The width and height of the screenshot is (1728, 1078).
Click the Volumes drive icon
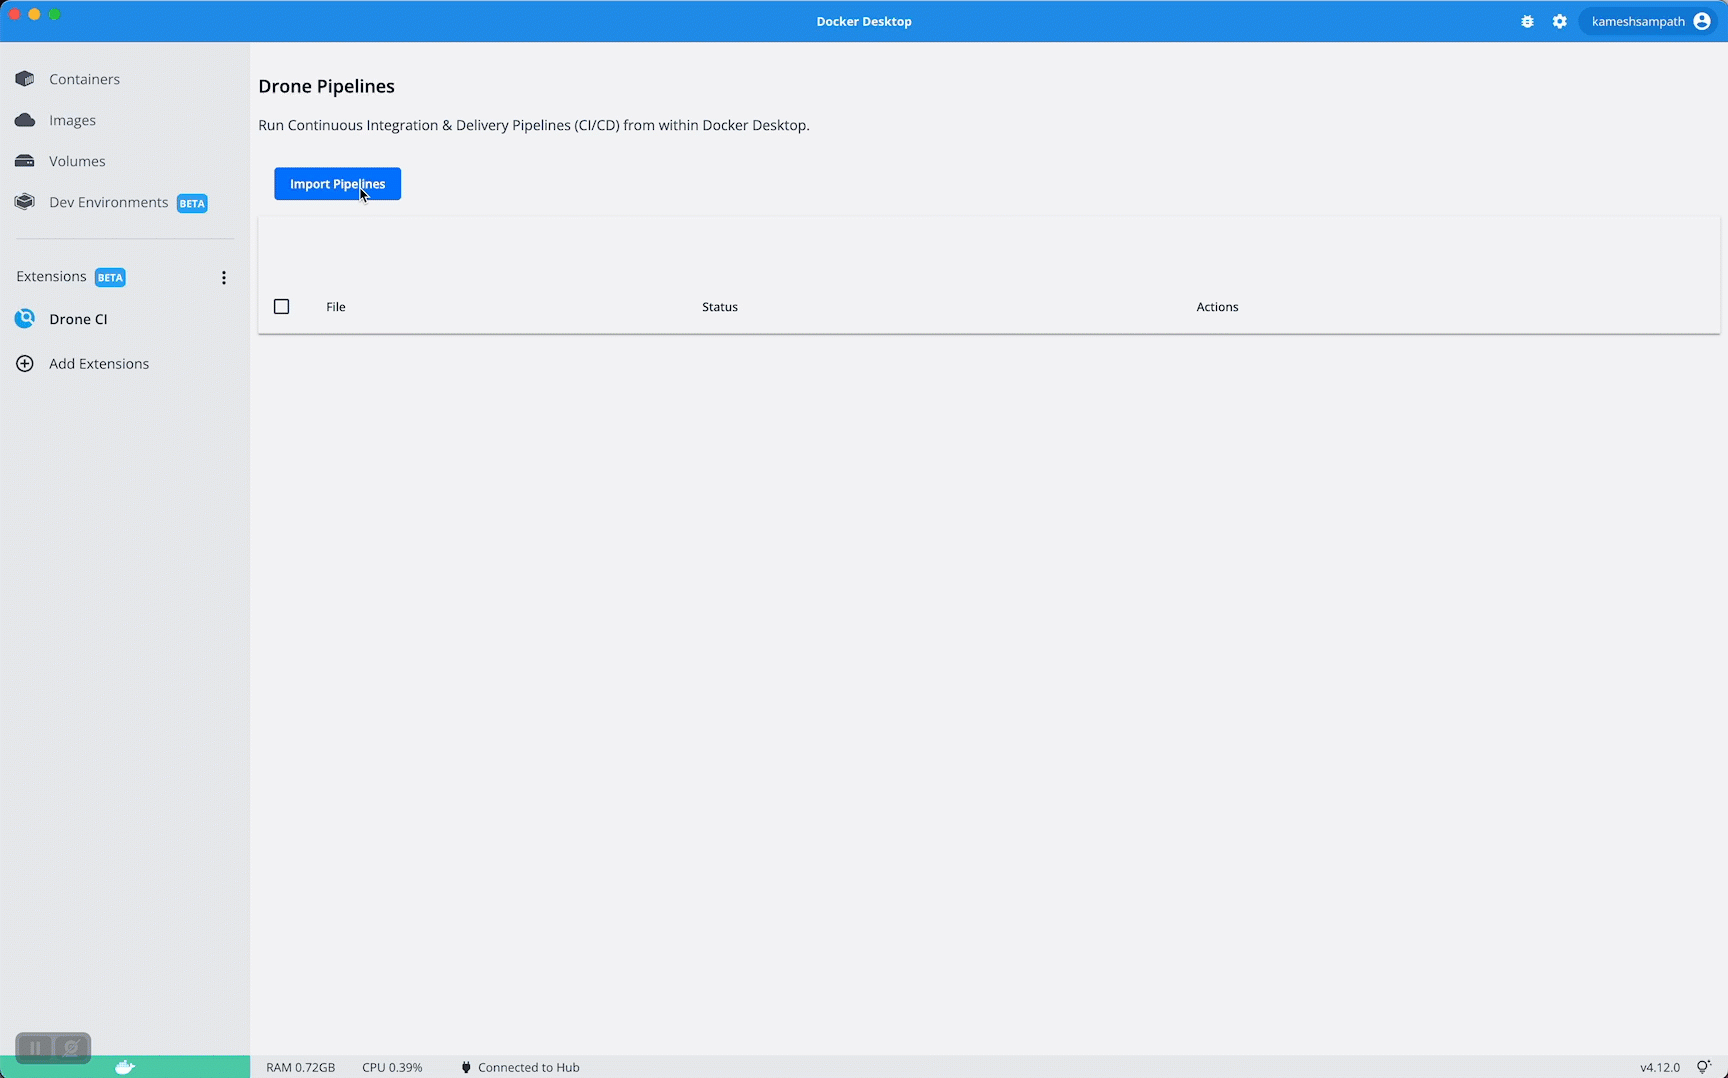click(x=25, y=161)
